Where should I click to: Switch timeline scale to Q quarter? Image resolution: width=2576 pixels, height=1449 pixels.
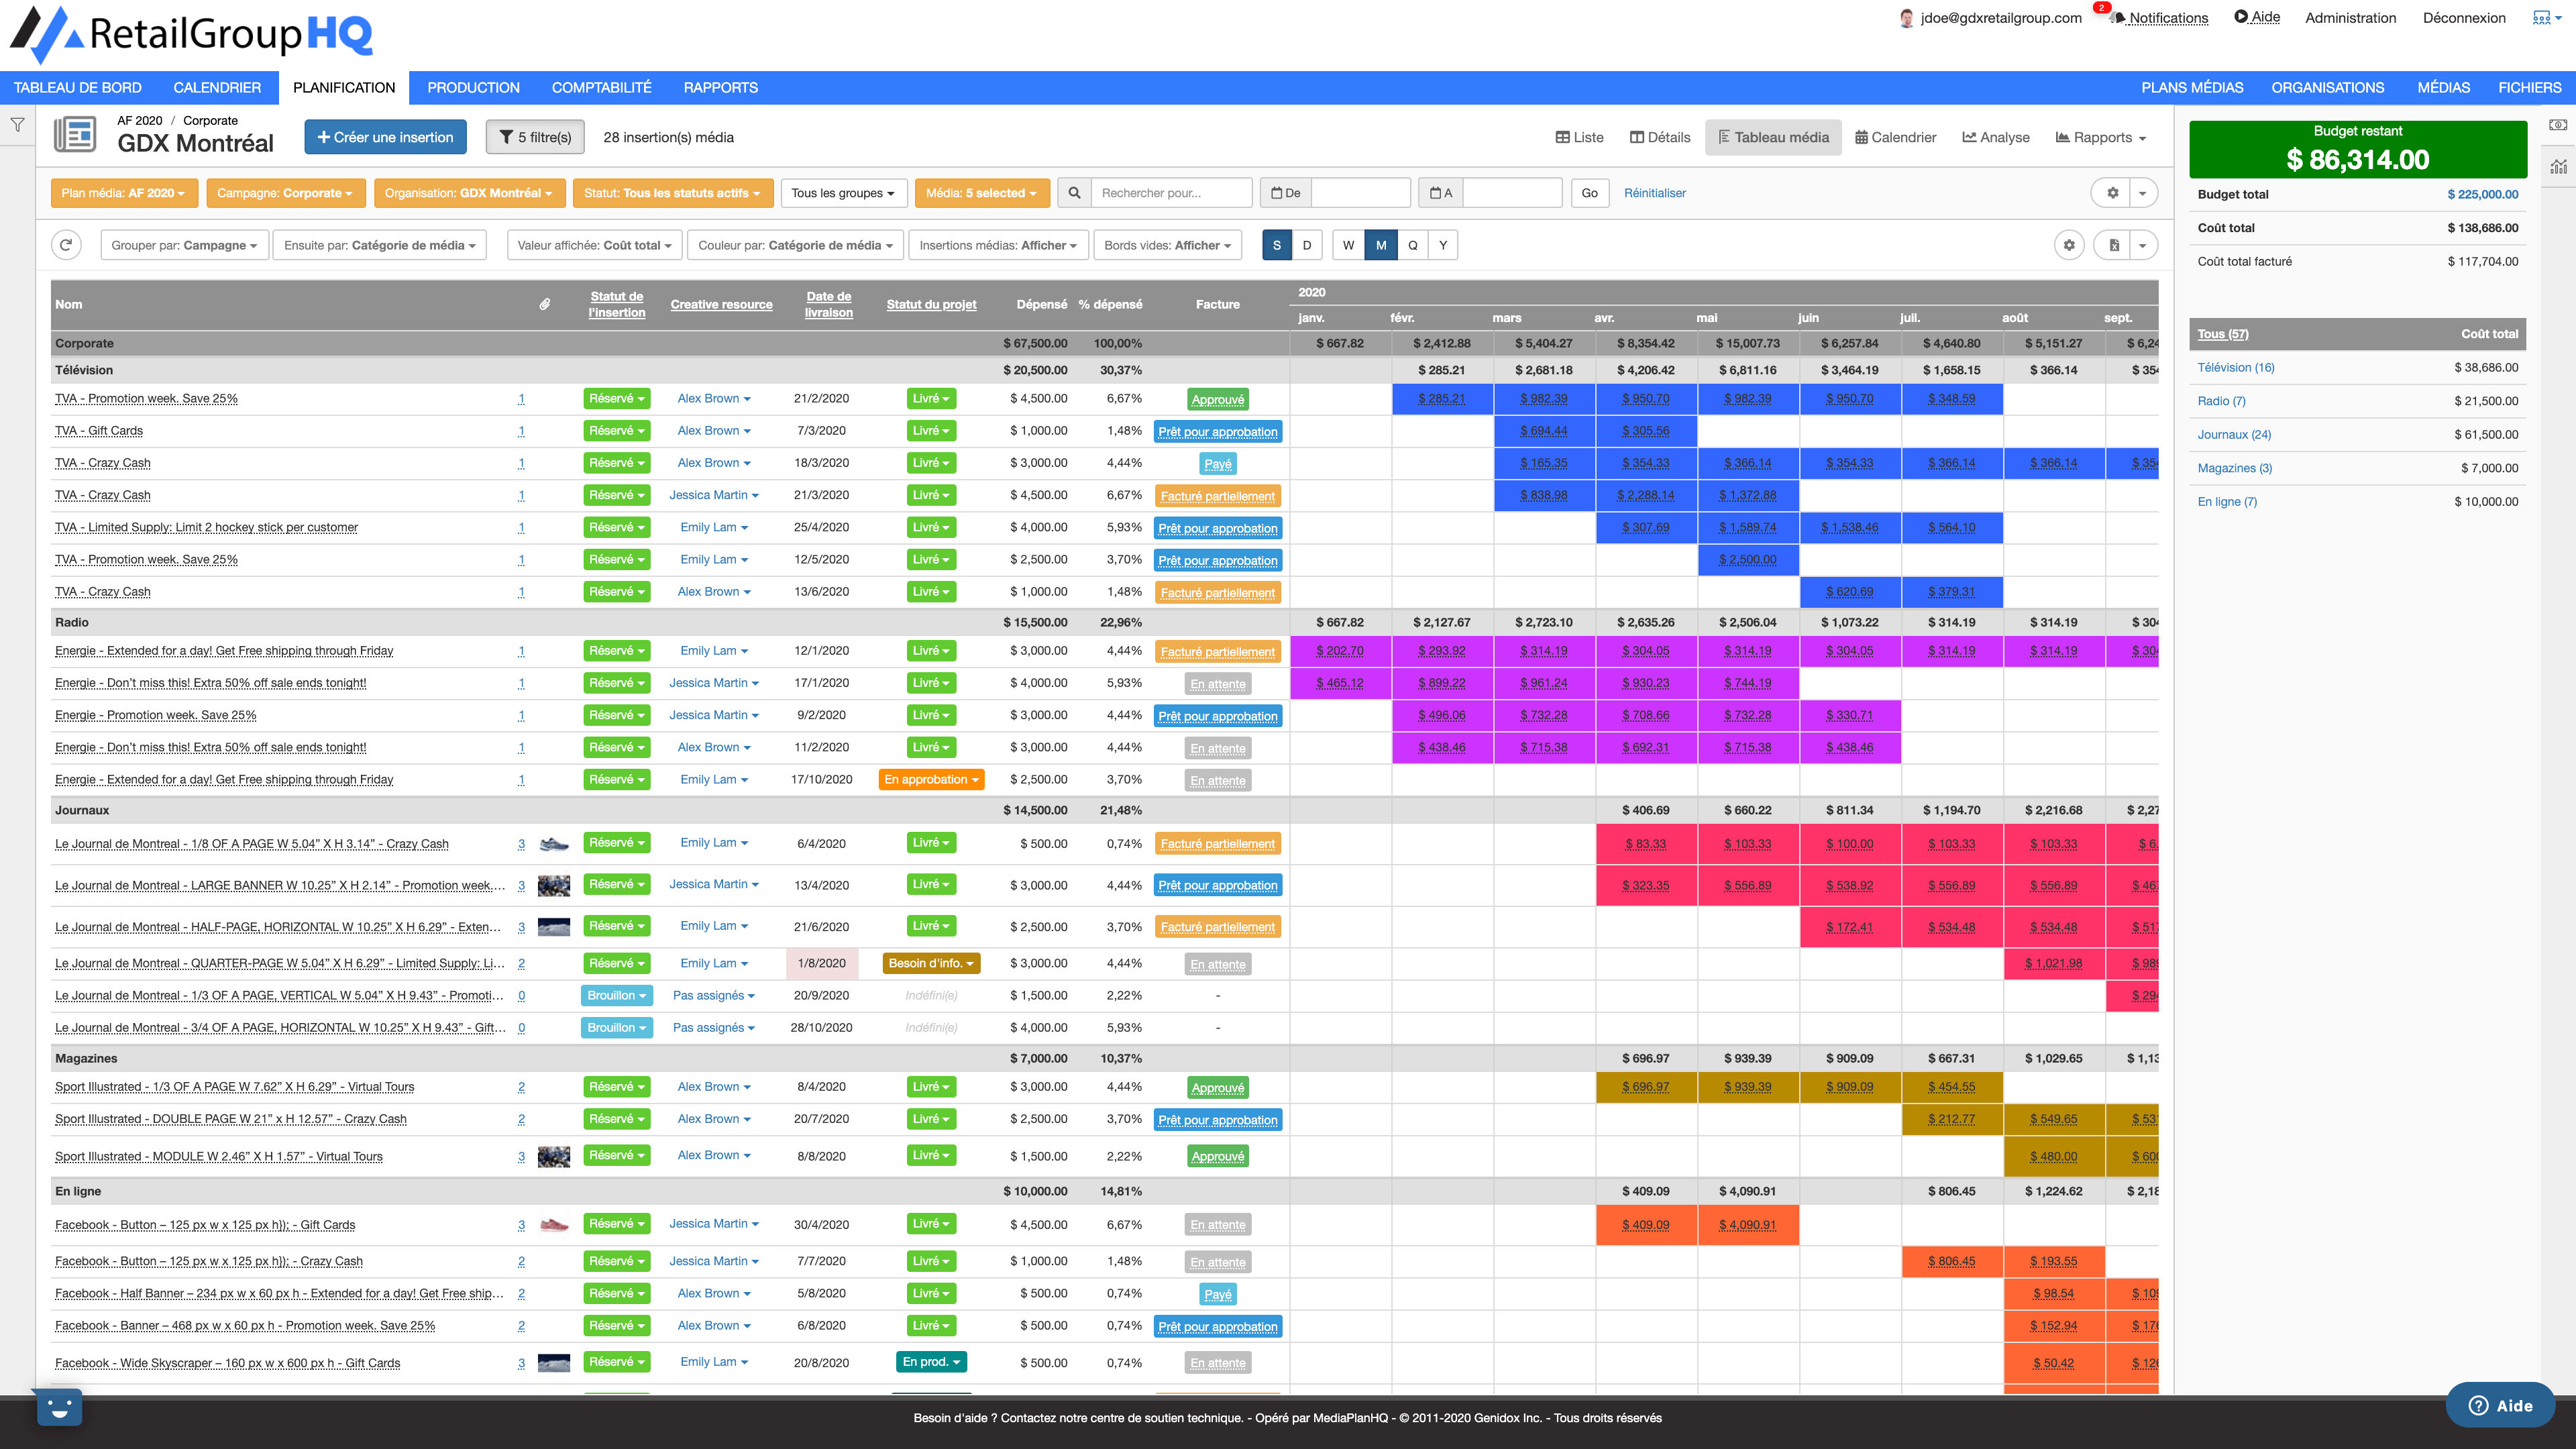[1412, 245]
